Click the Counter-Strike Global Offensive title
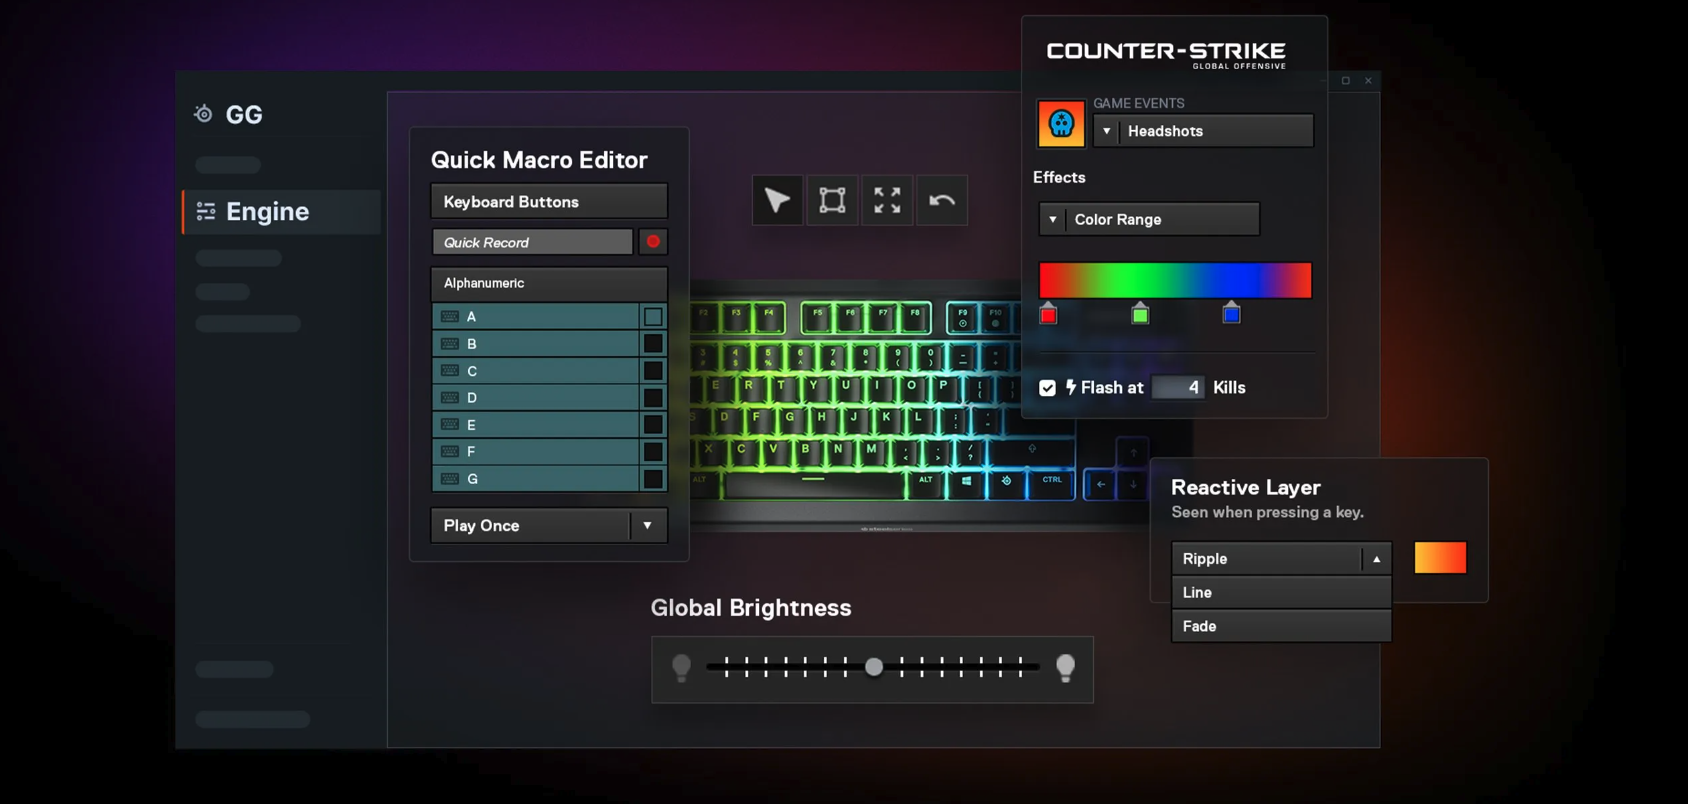The width and height of the screenshot is (1688, 804). click(1166, 54)
